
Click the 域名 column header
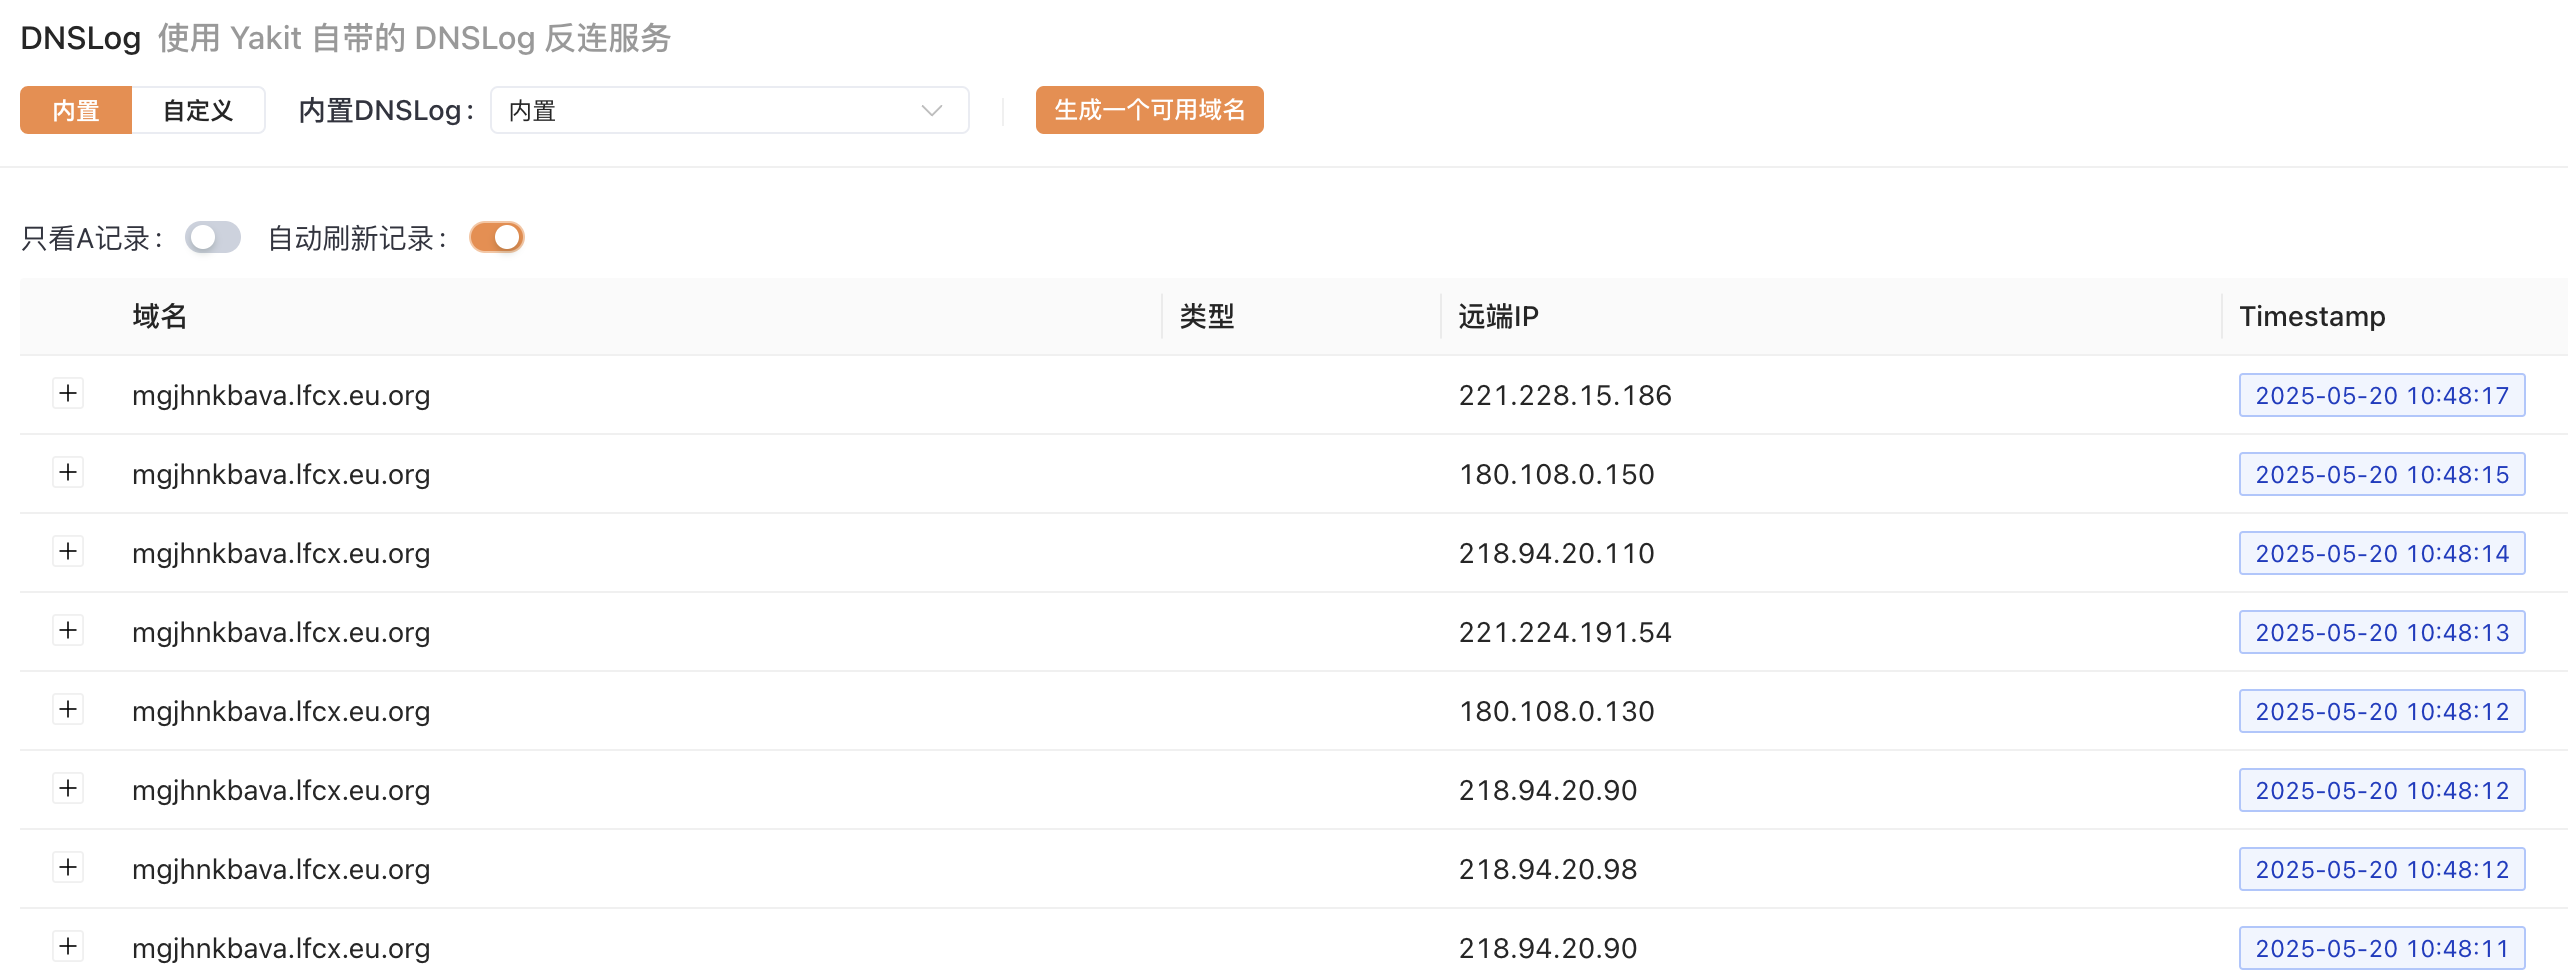point(160,317)
